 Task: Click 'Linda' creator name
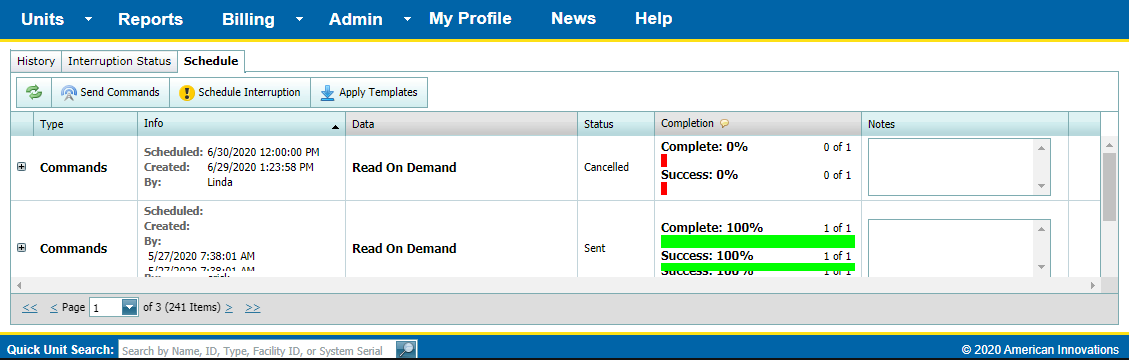(220, 181)
